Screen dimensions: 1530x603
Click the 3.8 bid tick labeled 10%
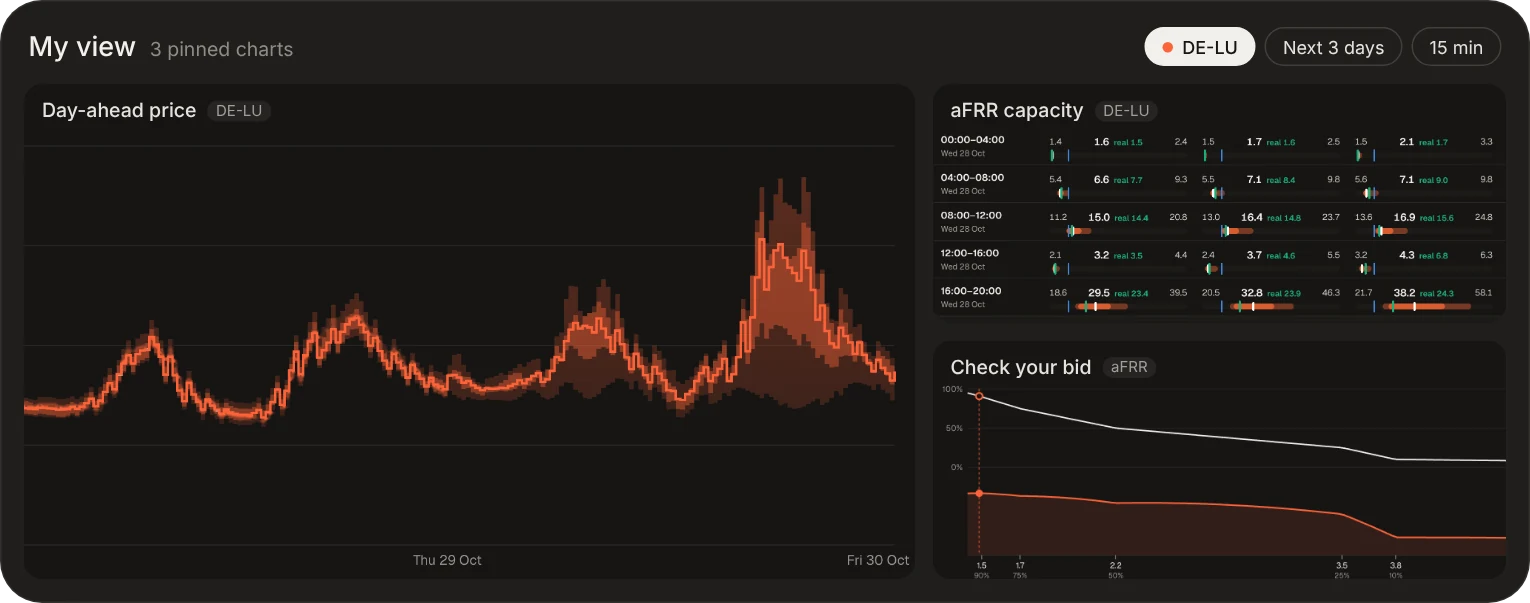pos(1395,565)
